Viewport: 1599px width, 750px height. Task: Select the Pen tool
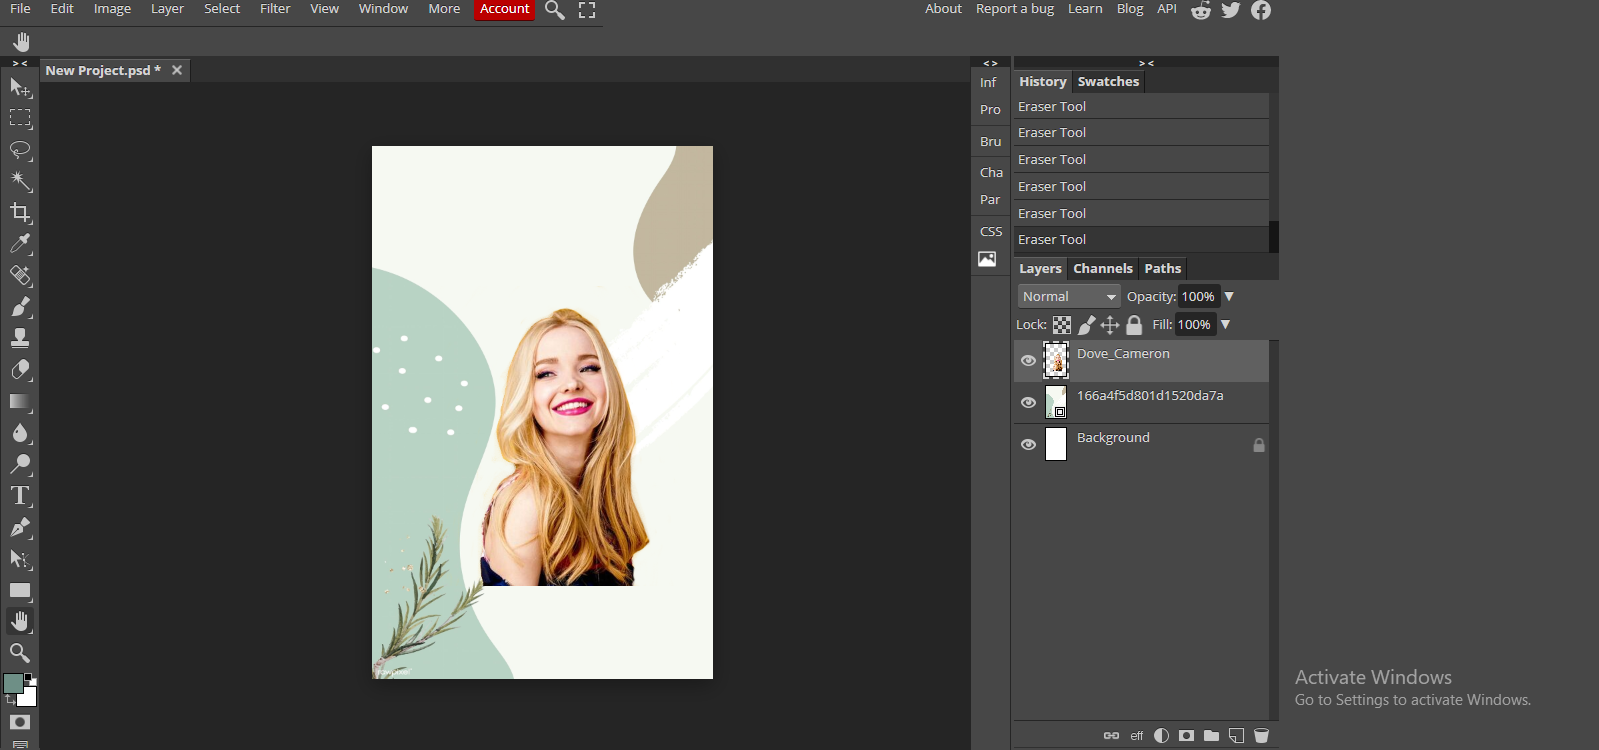pos(20,527)
